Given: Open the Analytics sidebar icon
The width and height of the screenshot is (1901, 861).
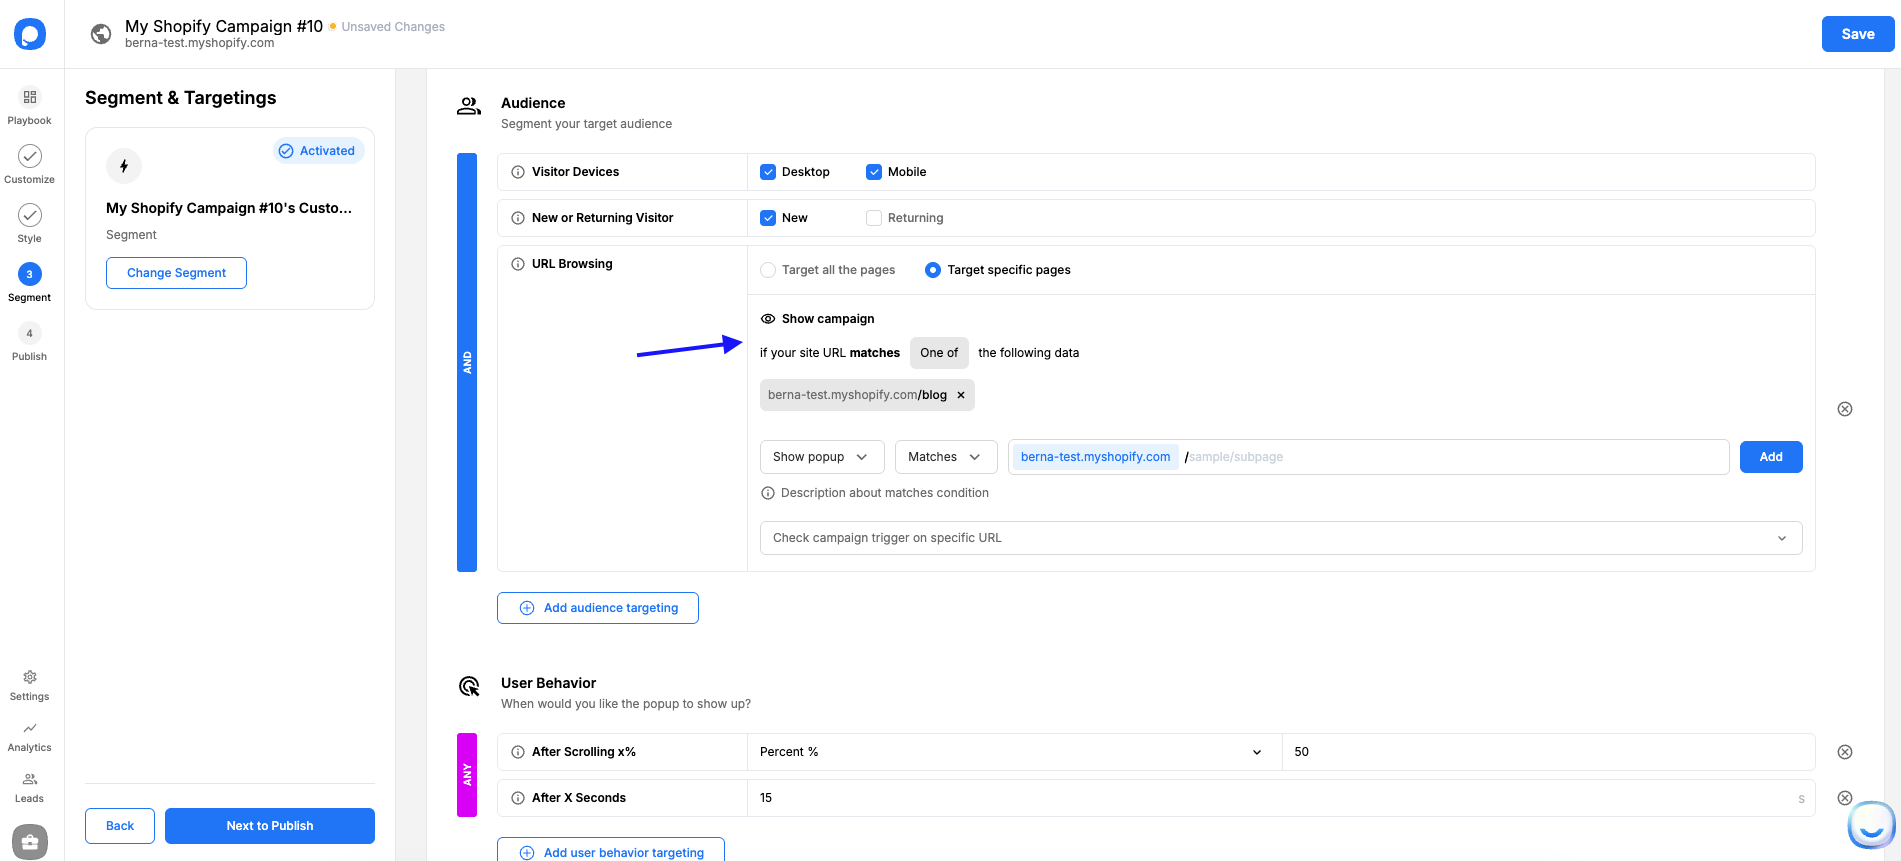Looking at the screenshot, I should [30, 729].
